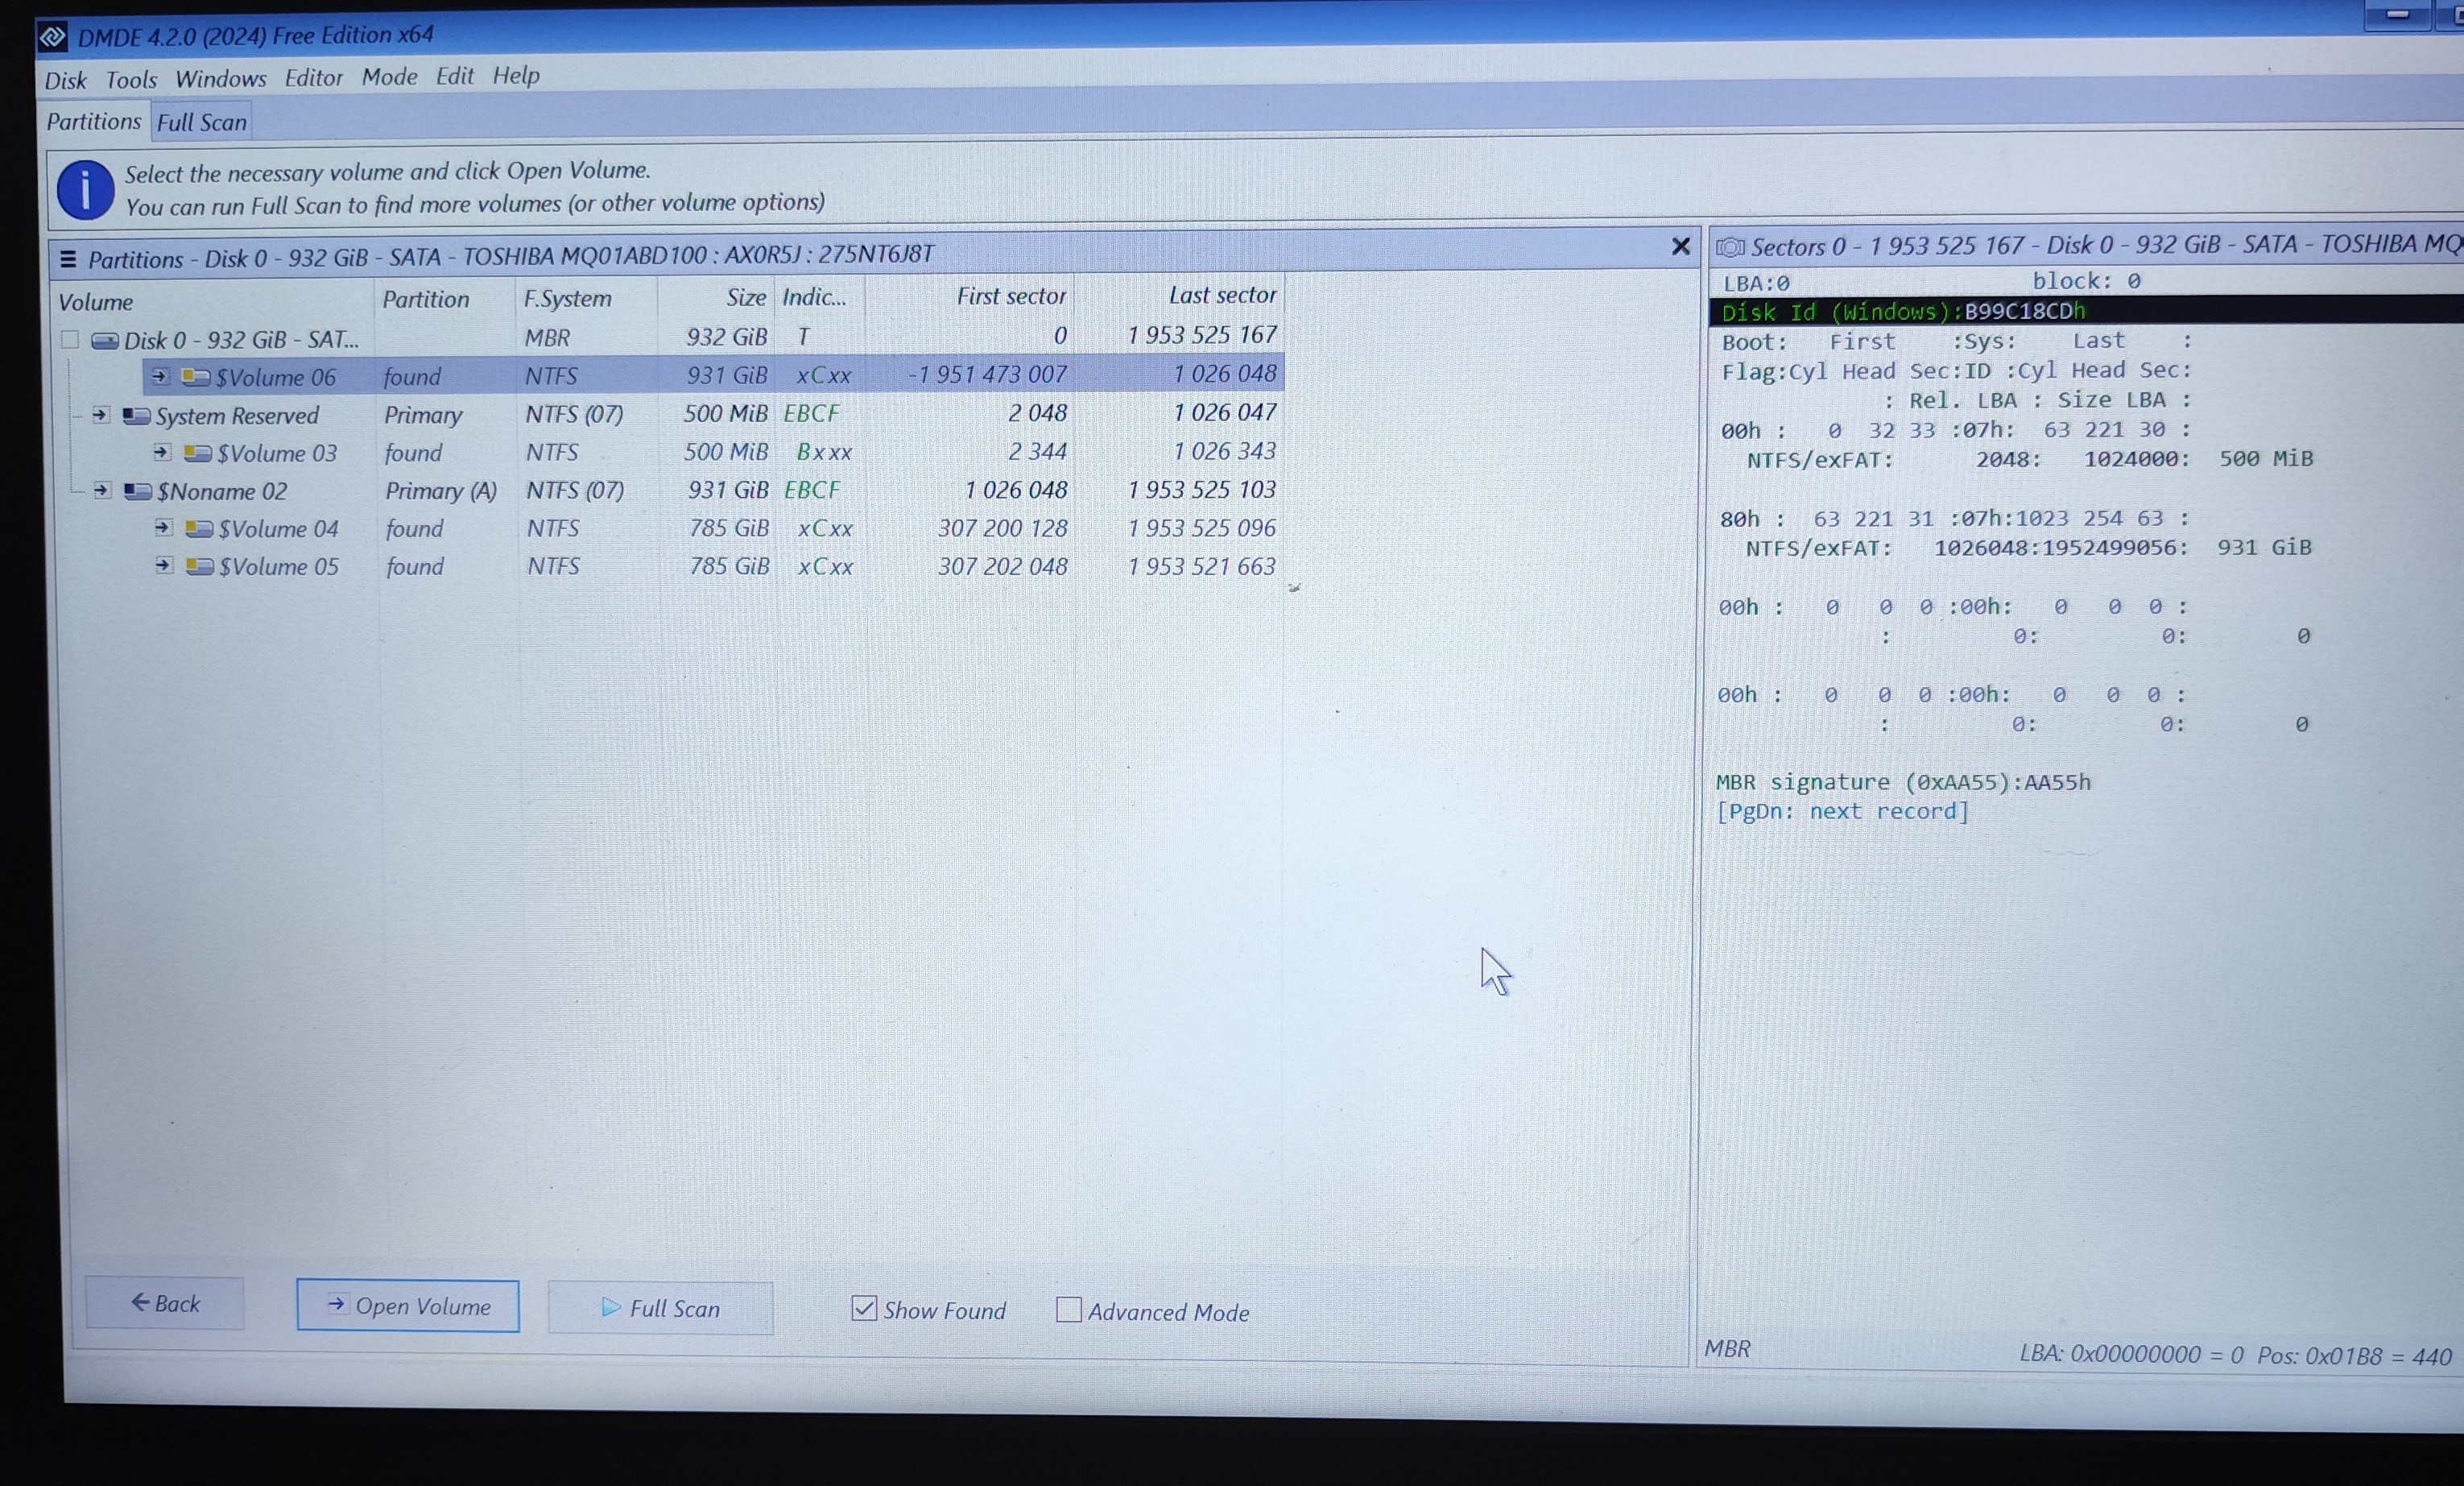Click the blue info icon in hint bar
This screenshot has width=2464, height=1486.
(x=85, y=189)
